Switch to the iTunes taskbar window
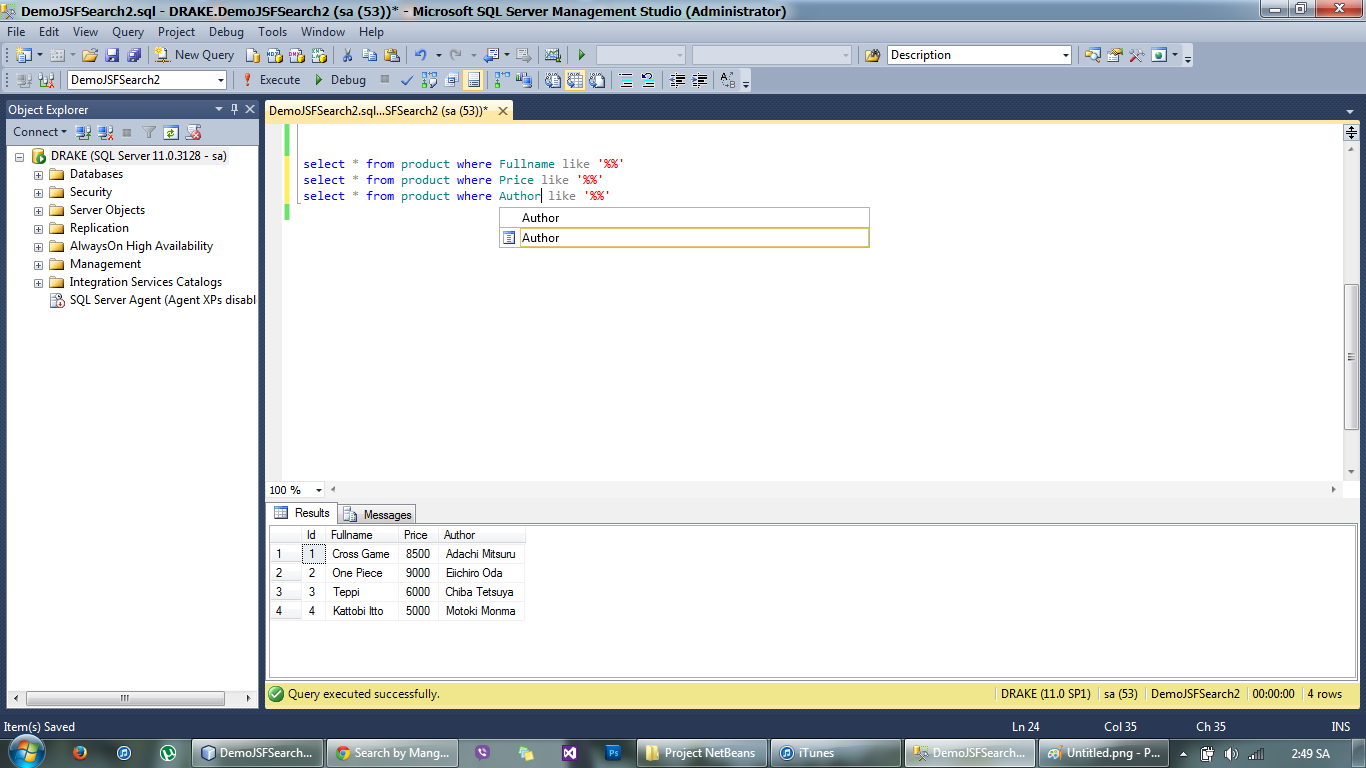 point(837,753)
